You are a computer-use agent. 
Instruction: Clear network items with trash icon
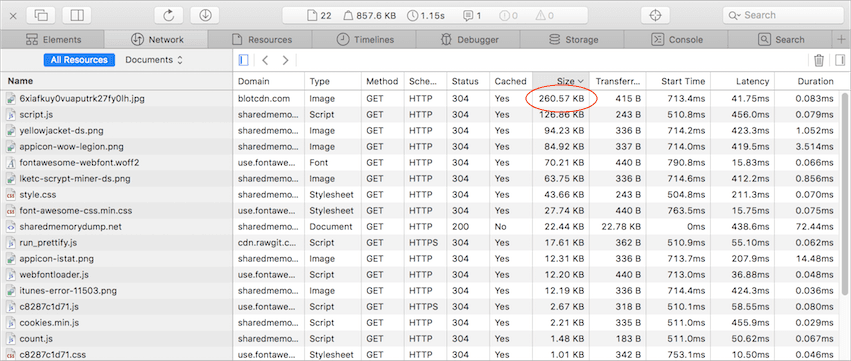[819, 60]
